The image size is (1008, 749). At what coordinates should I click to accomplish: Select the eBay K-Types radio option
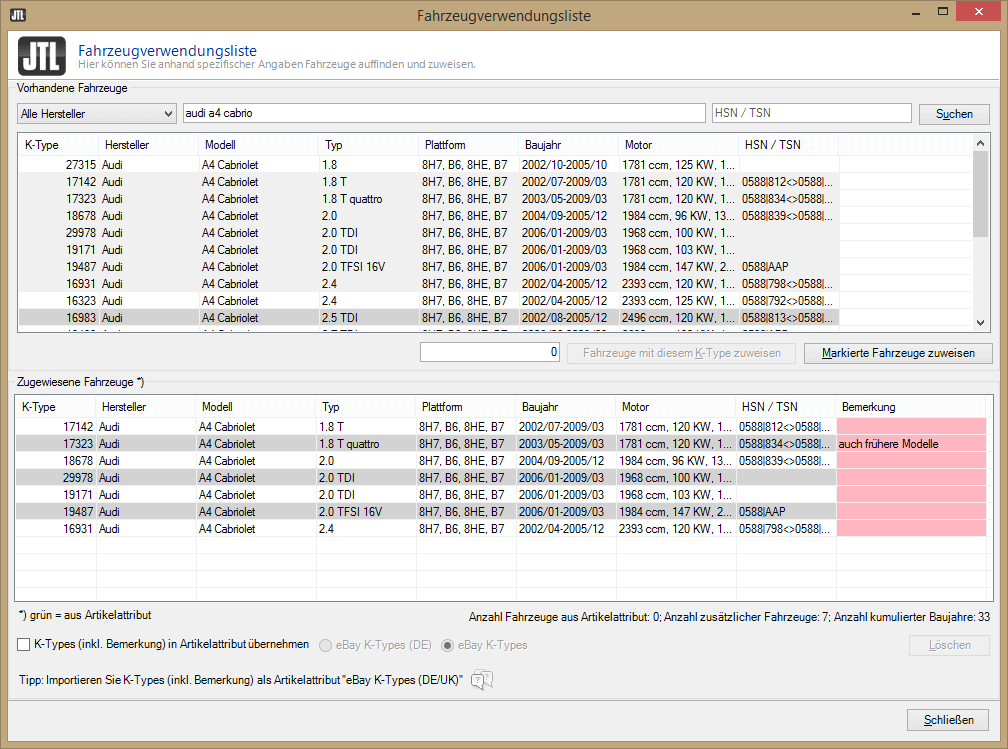(x=447, y=645)
